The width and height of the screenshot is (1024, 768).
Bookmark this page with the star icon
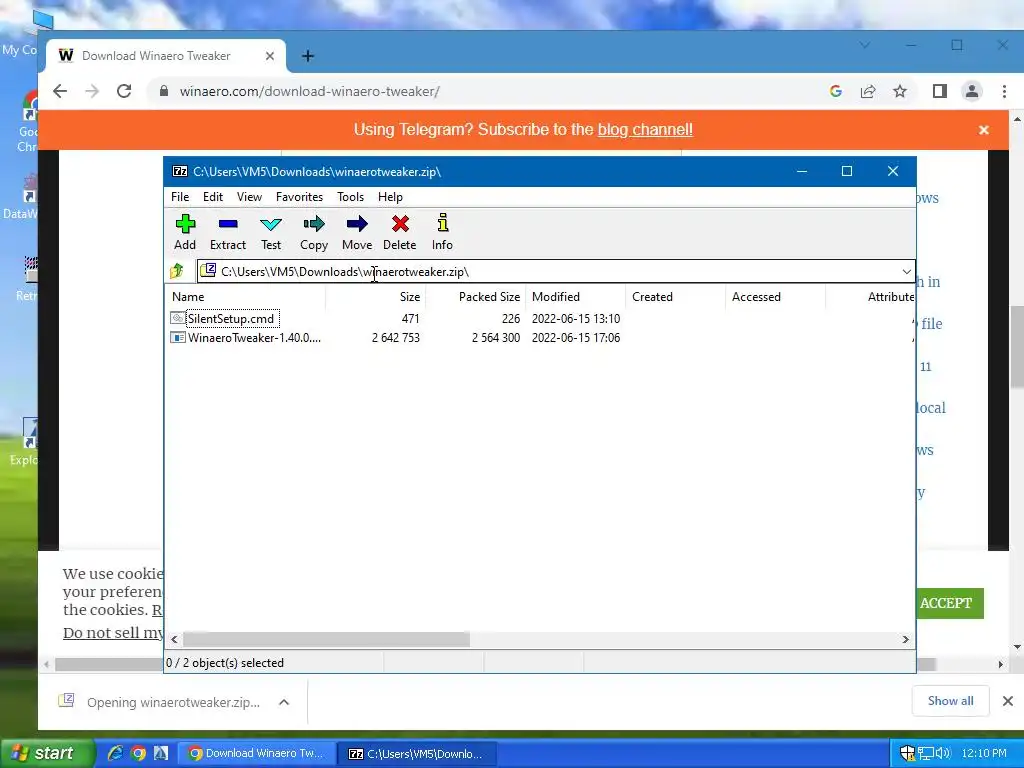[x=900, y=91]
